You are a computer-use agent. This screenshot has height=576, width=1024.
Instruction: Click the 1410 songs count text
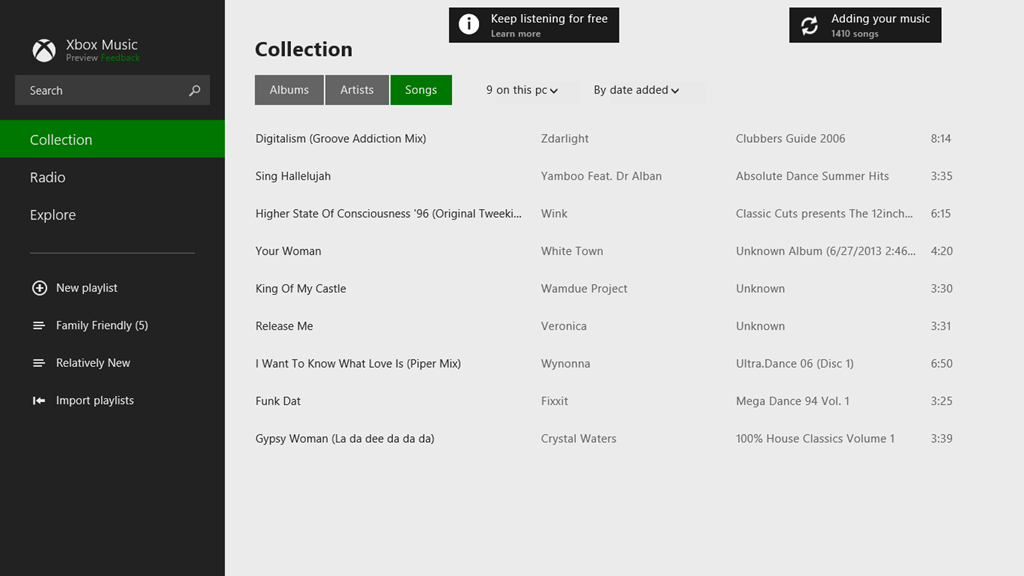pos(855,34)
